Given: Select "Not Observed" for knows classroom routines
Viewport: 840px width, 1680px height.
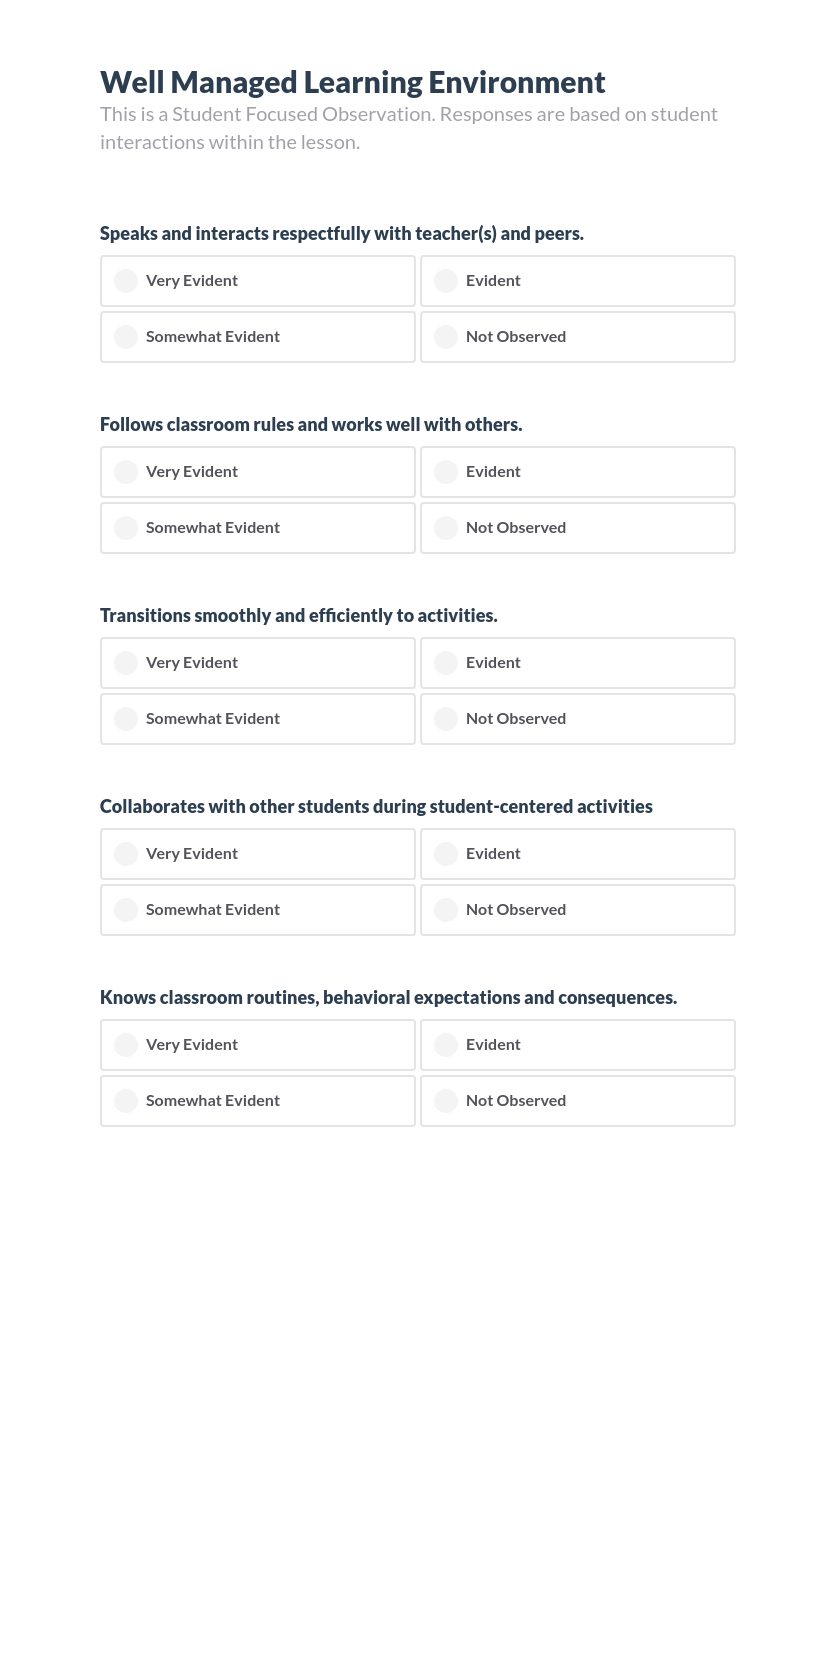Looking at the screenshot, I should pos(577,1101).
